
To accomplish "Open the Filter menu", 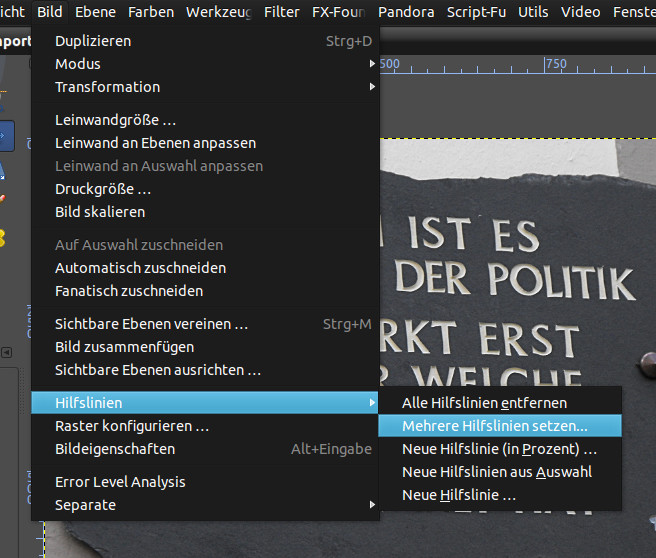I will (281, 12).
